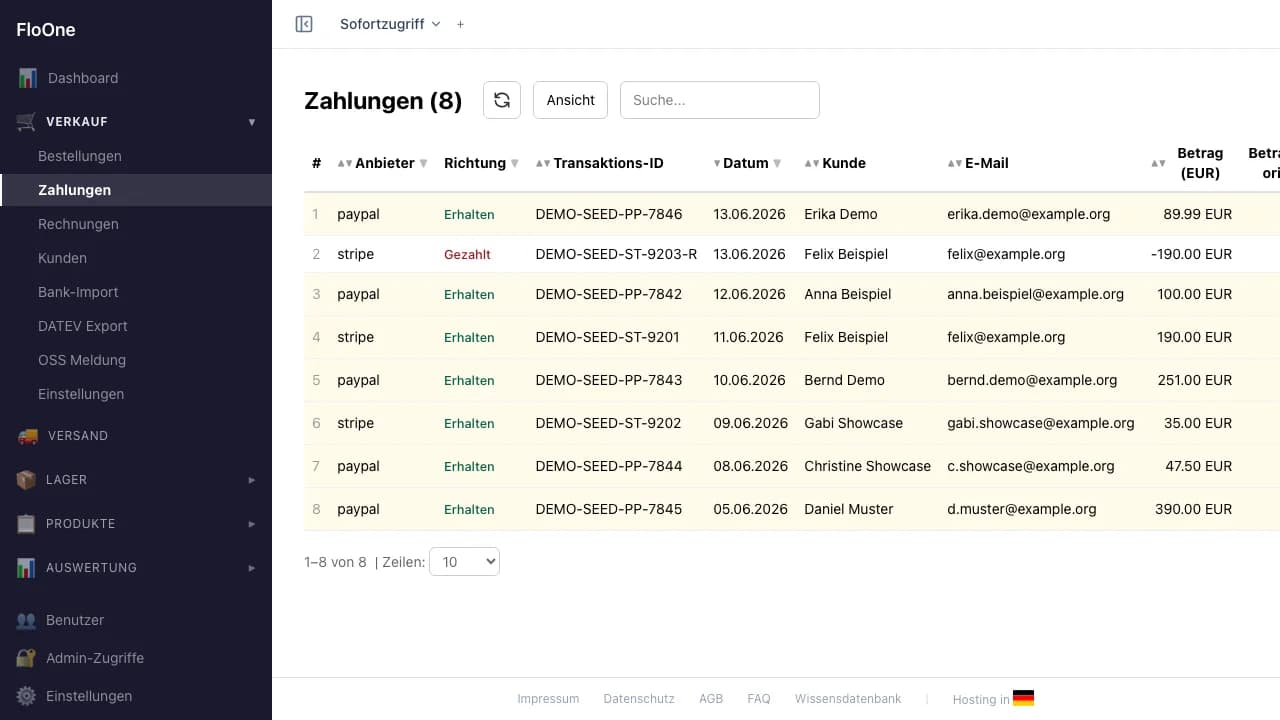Collapse the VERKAUF section arrow
This screenshot has height=720, width=1280.
[x=252, y=122]
